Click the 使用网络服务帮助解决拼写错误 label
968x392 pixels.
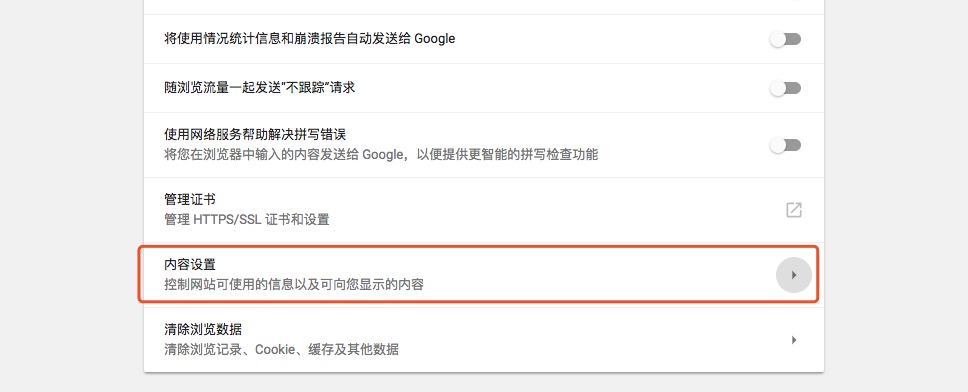pos(258,135)
